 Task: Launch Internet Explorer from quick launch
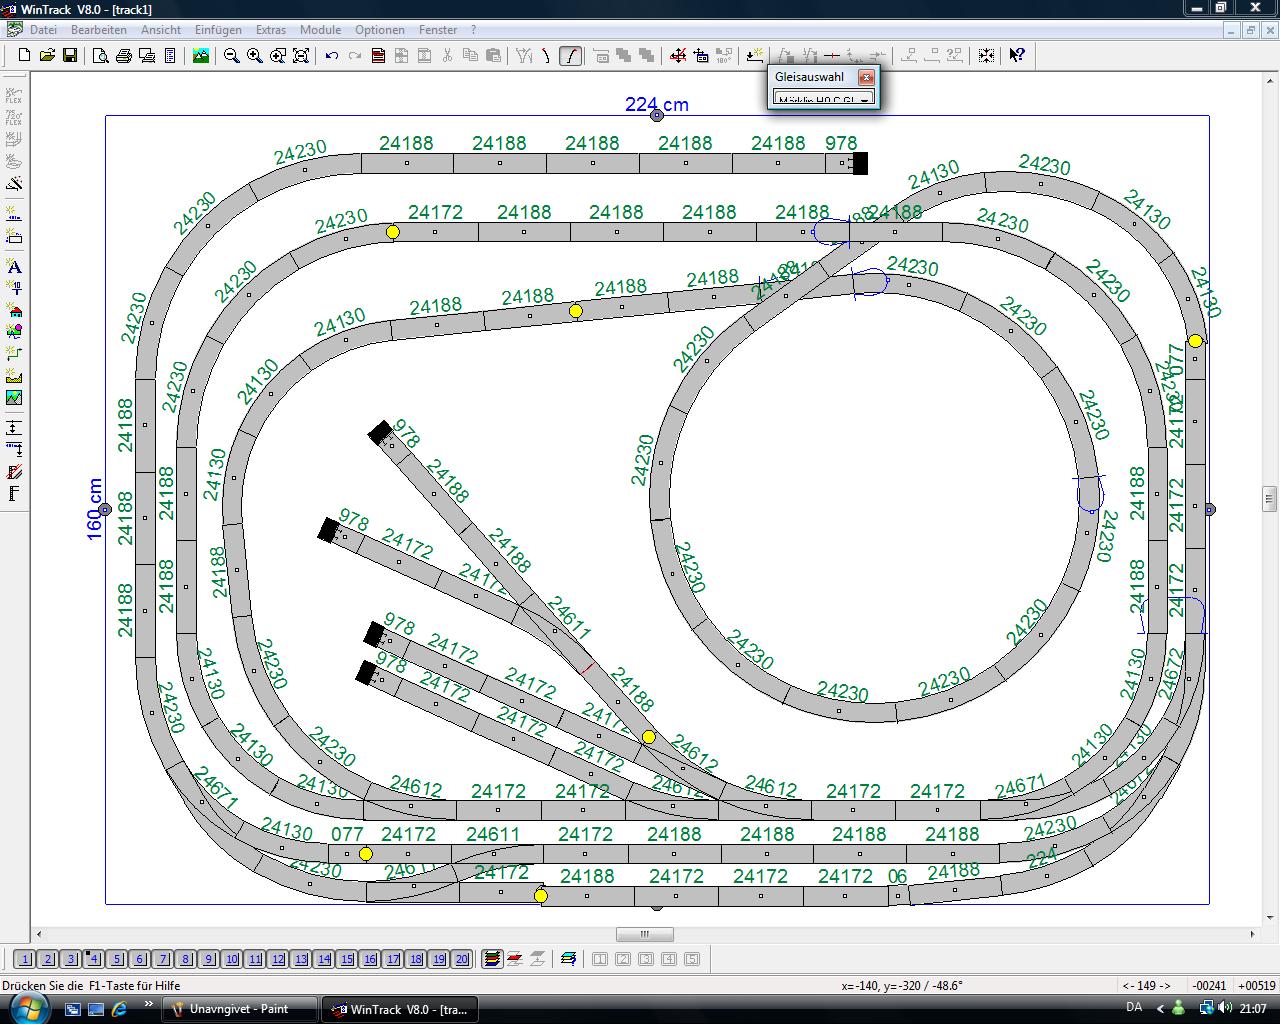(119, 1009)
